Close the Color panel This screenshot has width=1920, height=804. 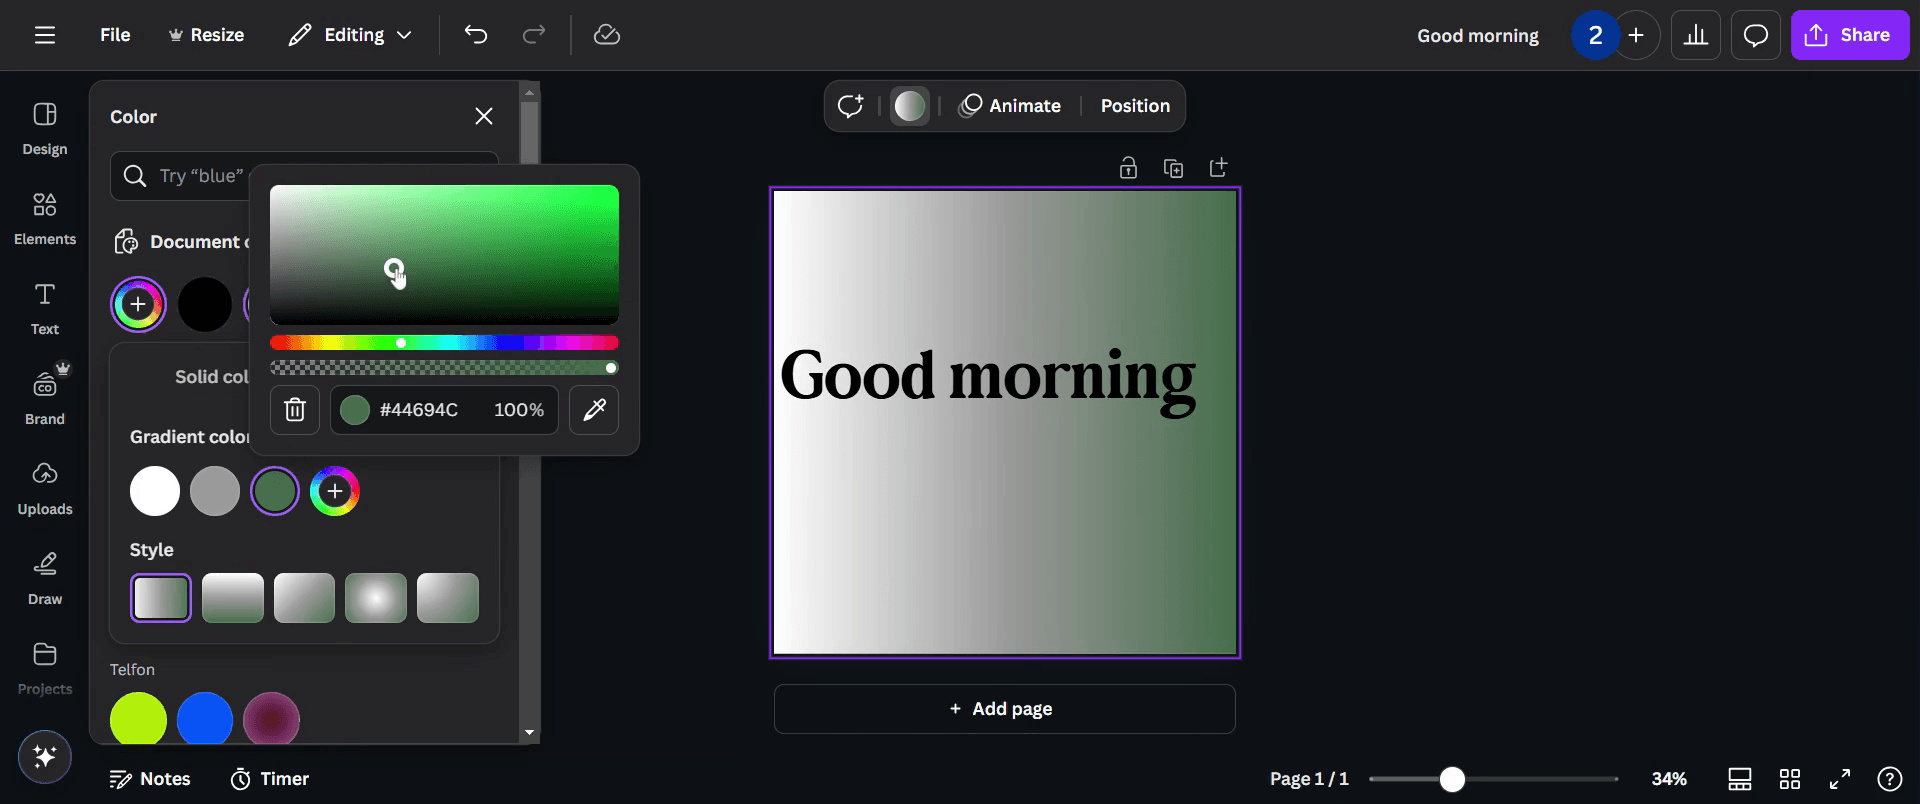click(484, 116)
